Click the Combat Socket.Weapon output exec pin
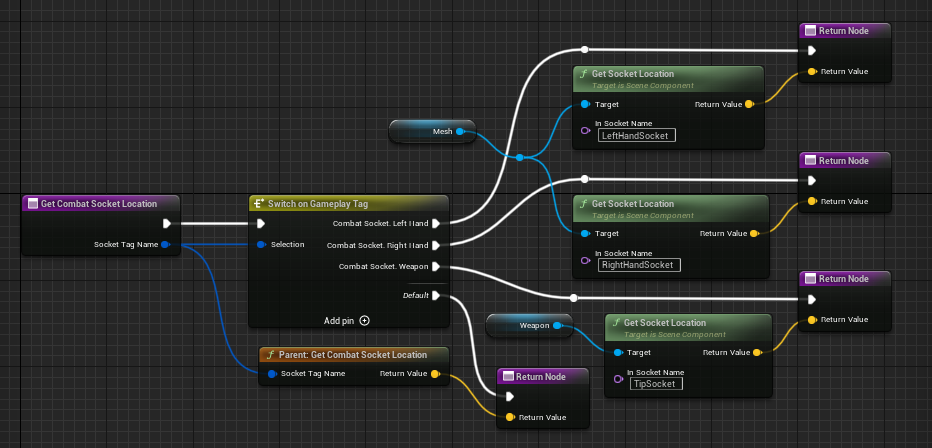The height and width of the screenshot is (448, 932). coord(436,267)
